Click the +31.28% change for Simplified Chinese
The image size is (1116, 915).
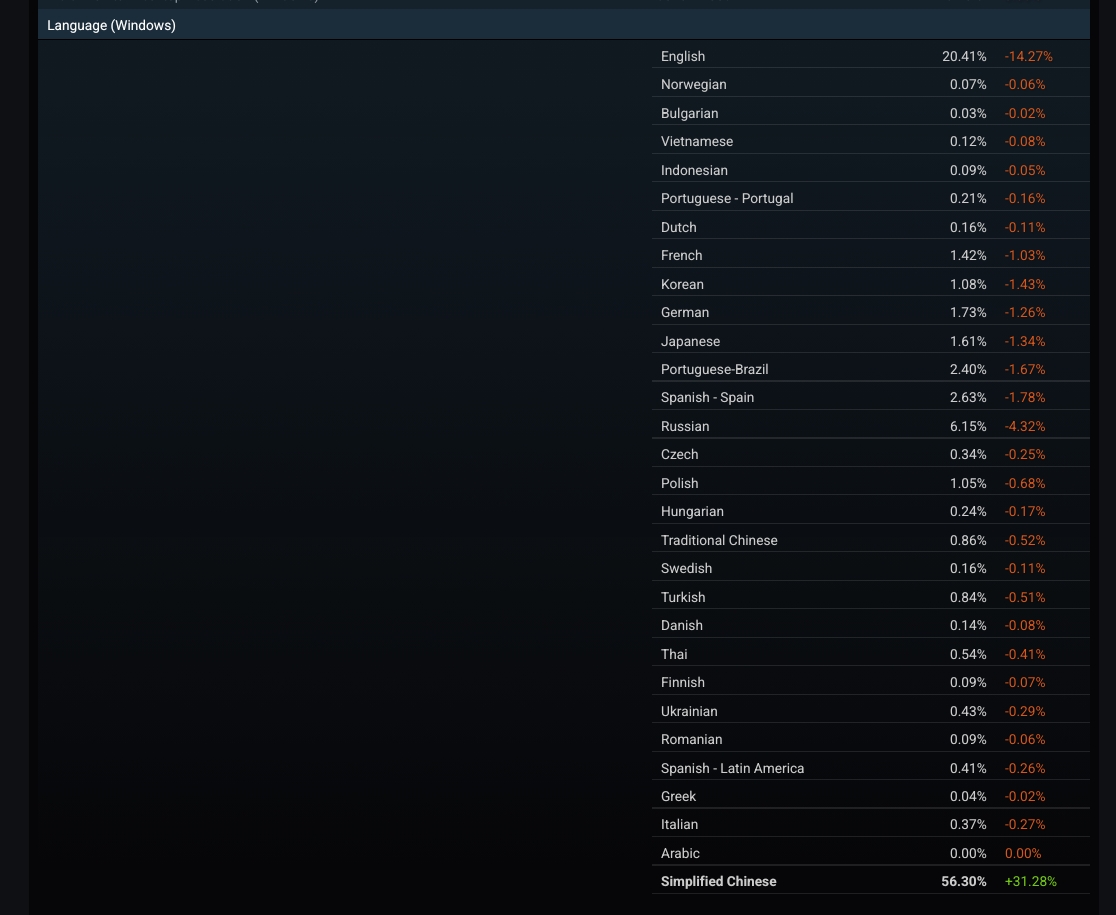(1031, 882)
